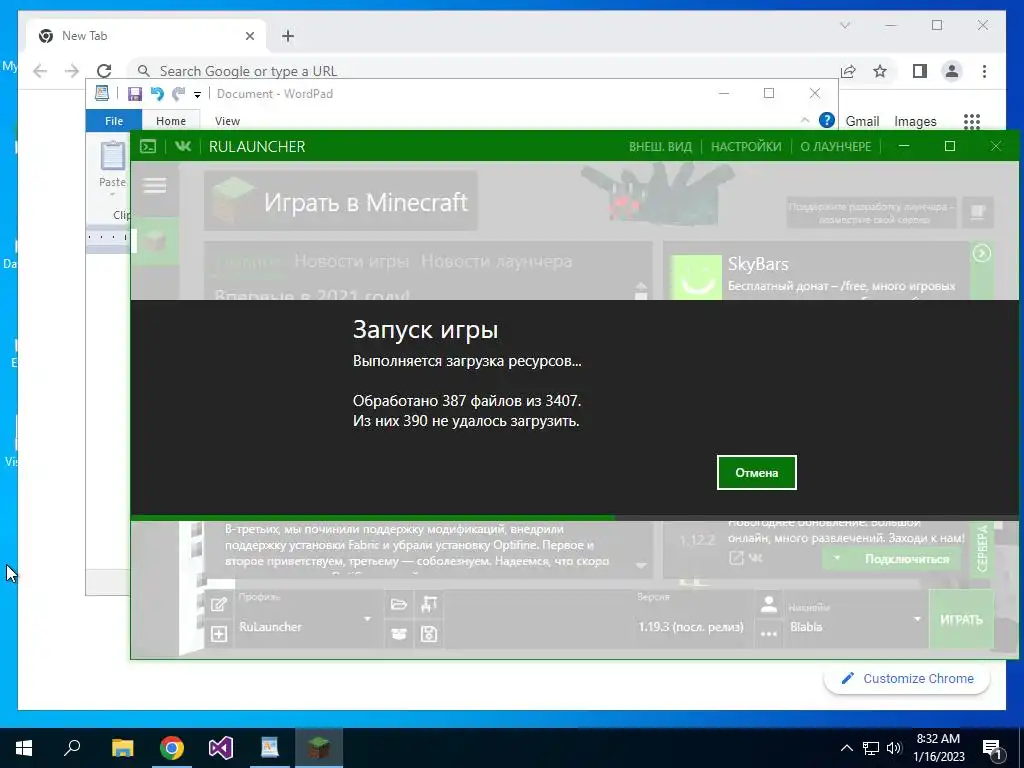Collapse the WordPad ribbon chevron
The width and height of the screenshot is (1024, 768).
coord(805,120)
